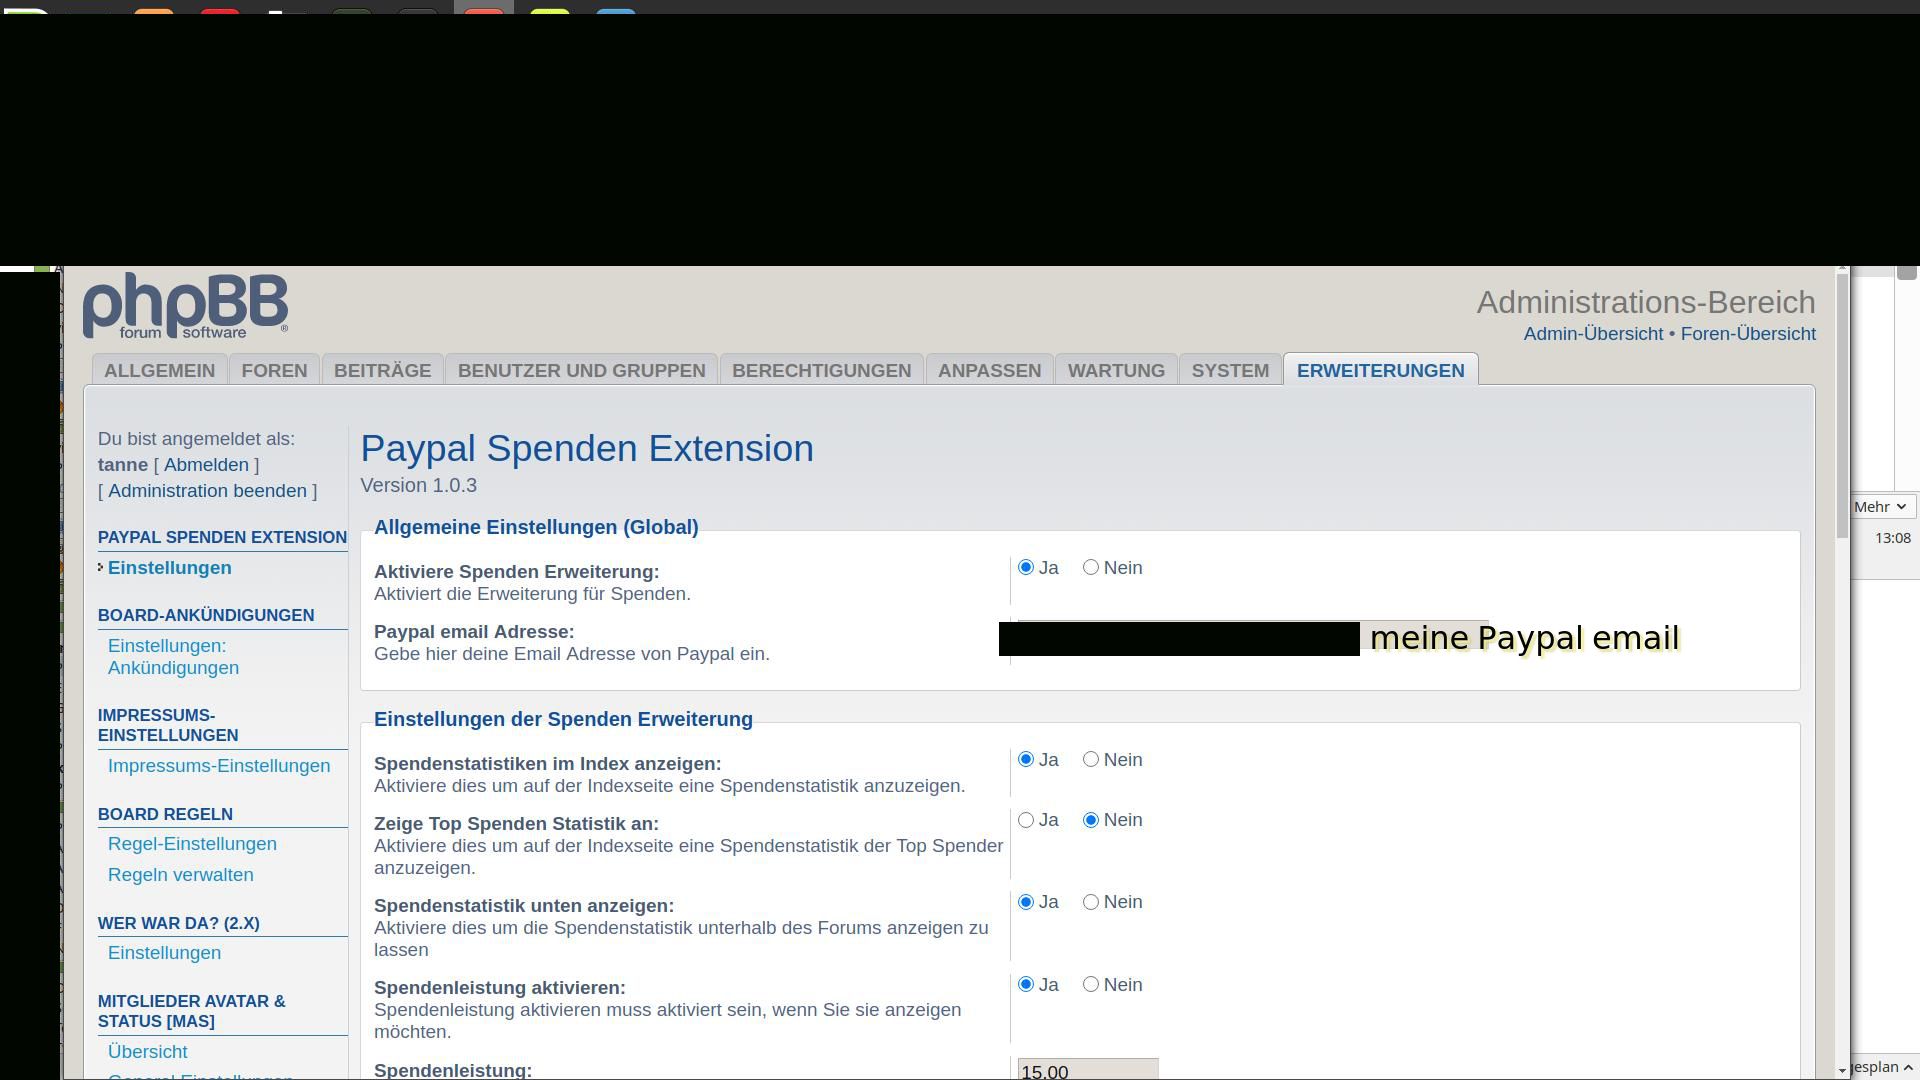Click the 13:08 timestamp in background window
Viewport: 1920px width, 1080px height.
pos(1893,538)
